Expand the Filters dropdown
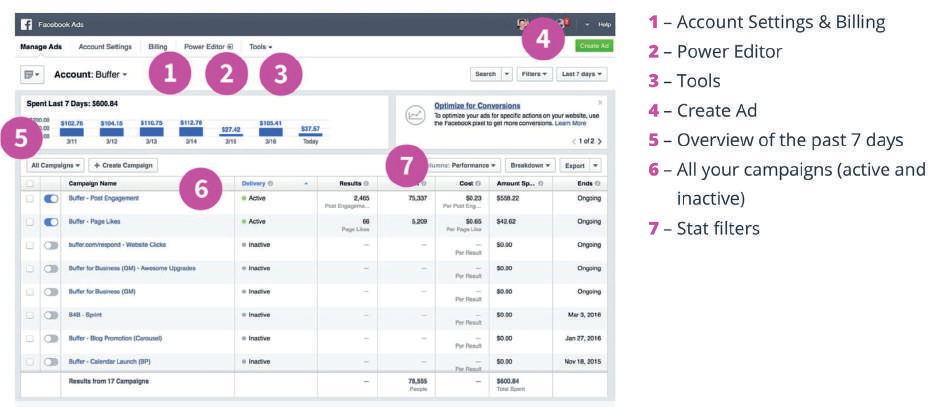 tap(534, 74)
